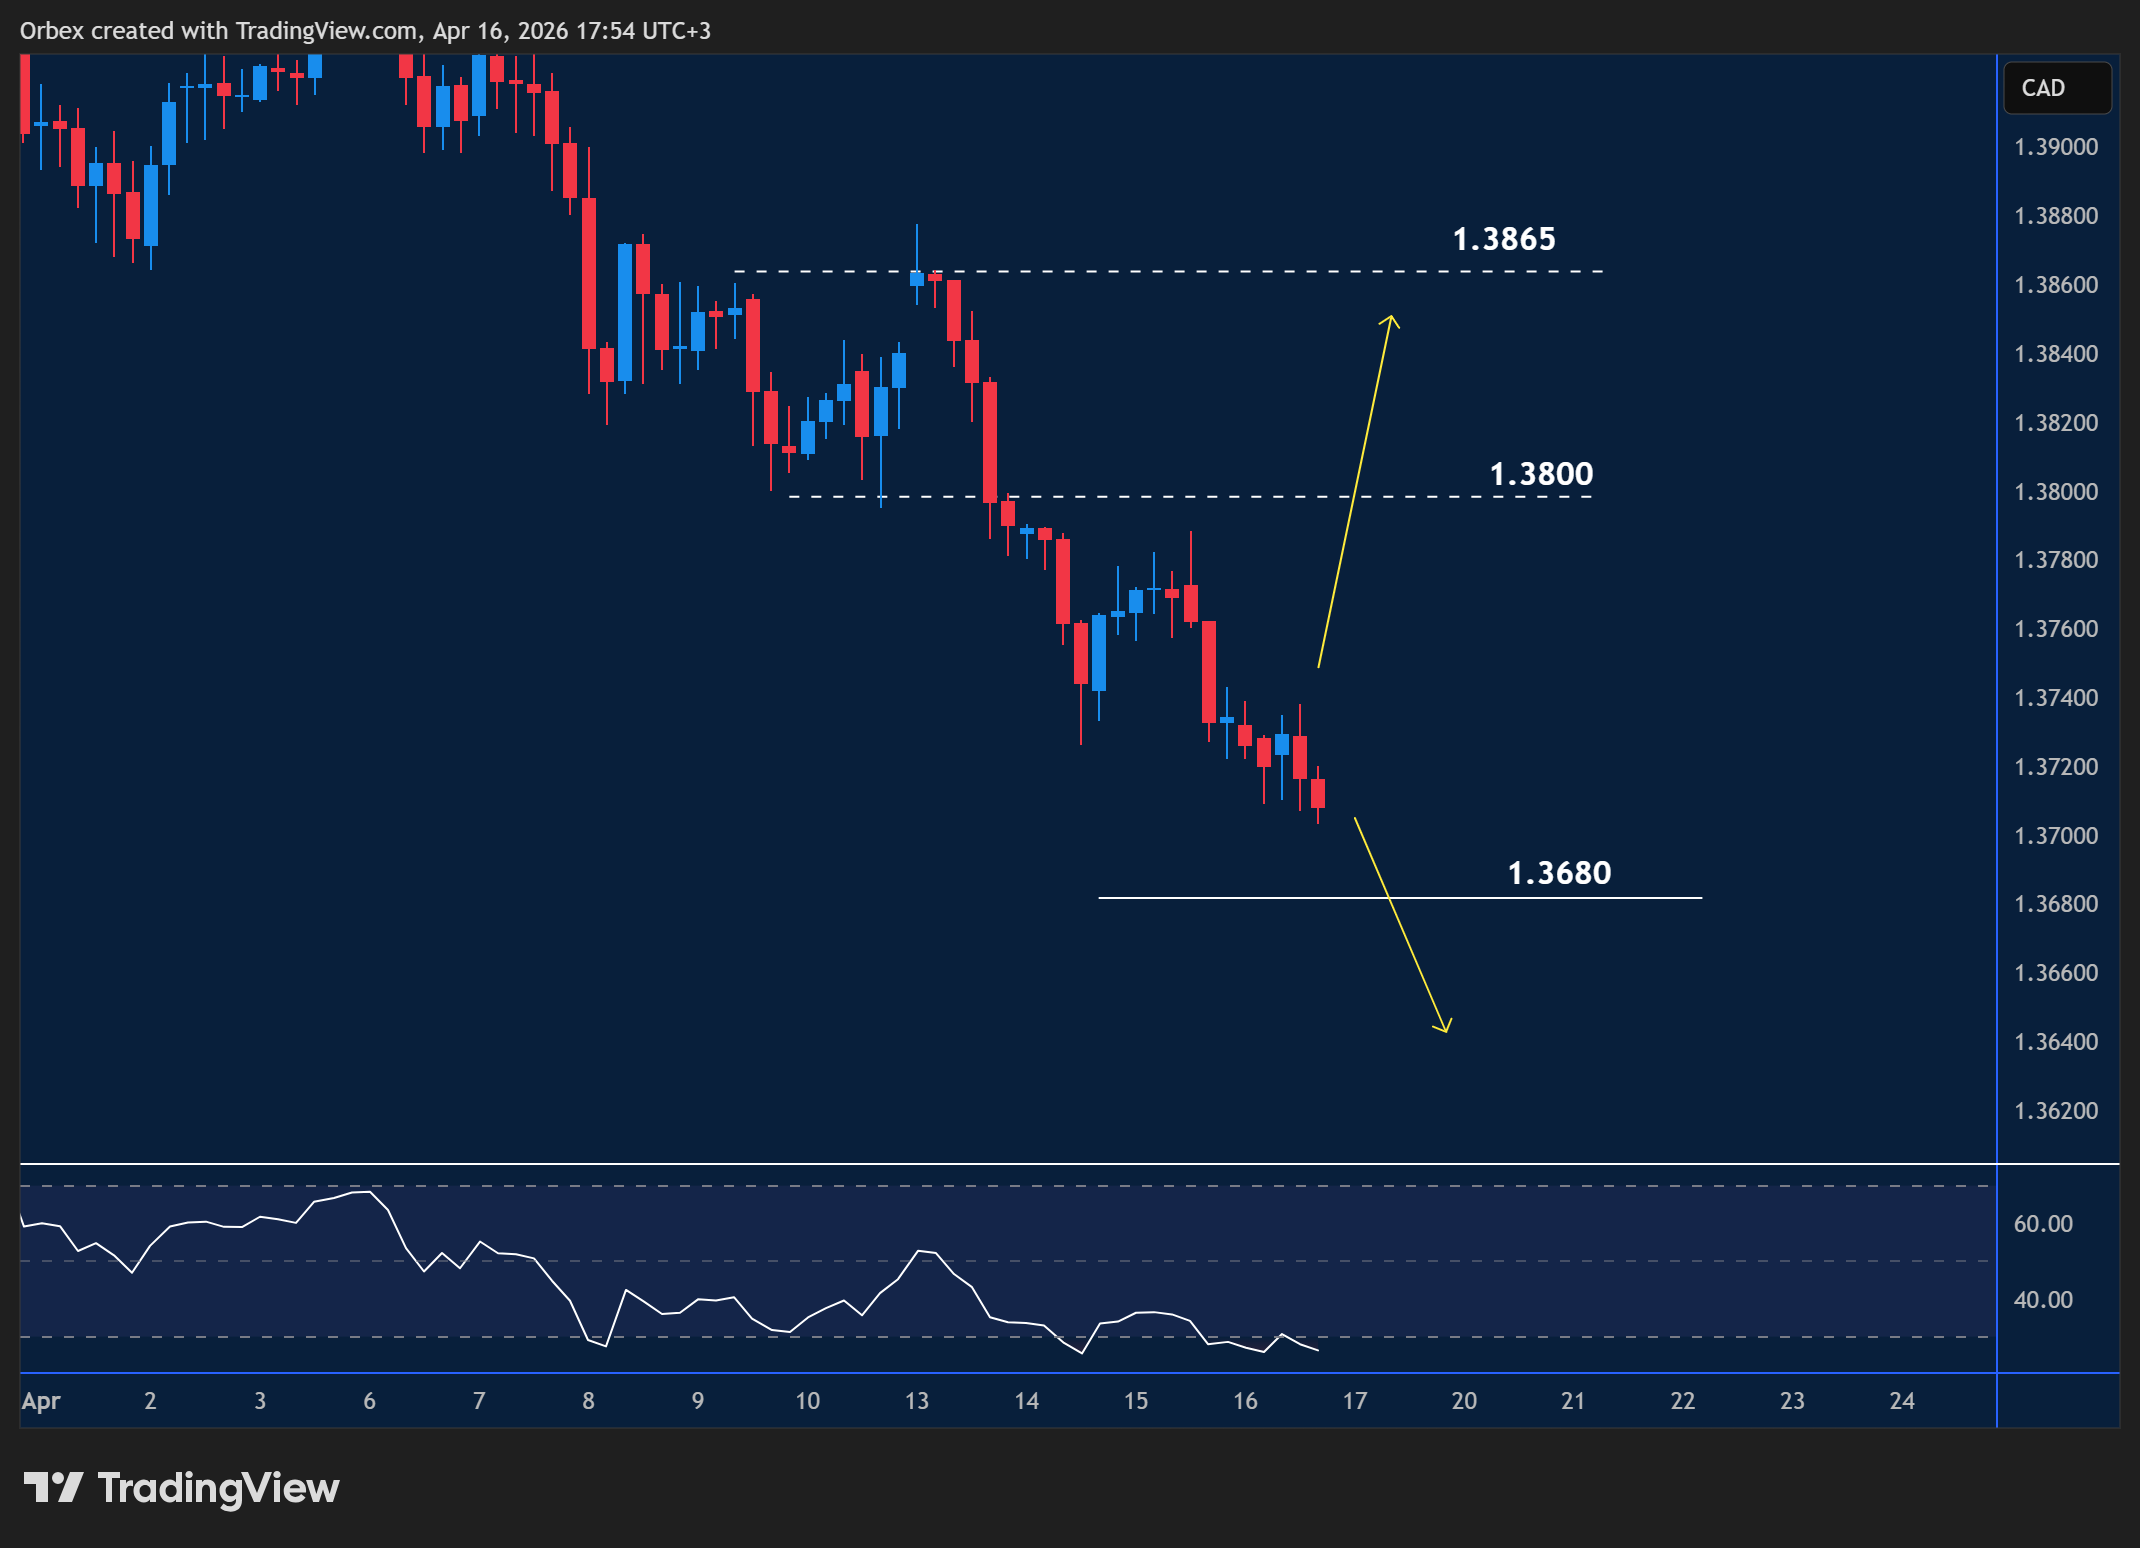
Task: Select the latest red candlestick on the chart
Action: click(x=1318, y=795)
